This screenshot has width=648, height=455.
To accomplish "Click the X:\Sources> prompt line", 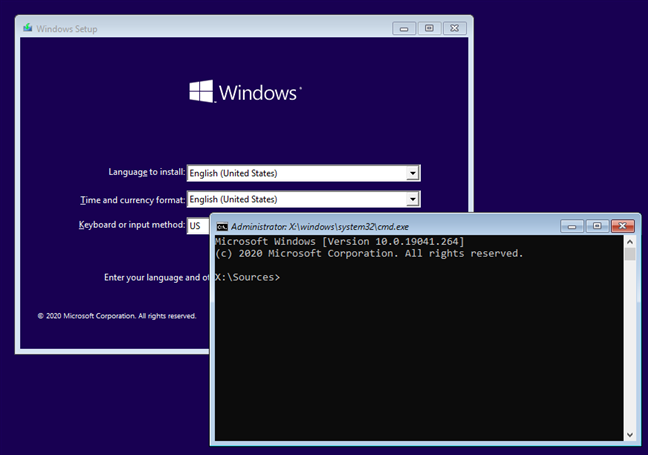I will tap(247, 277).
